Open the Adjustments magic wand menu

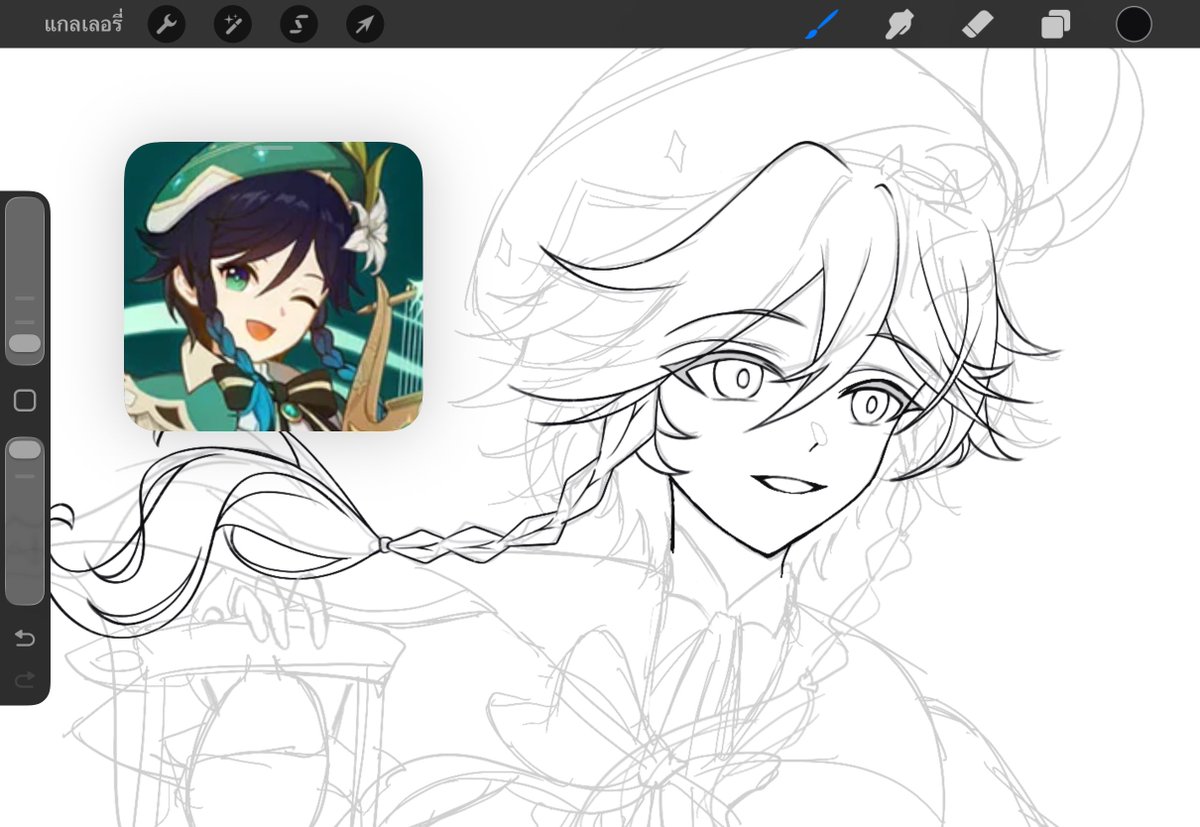233,24
